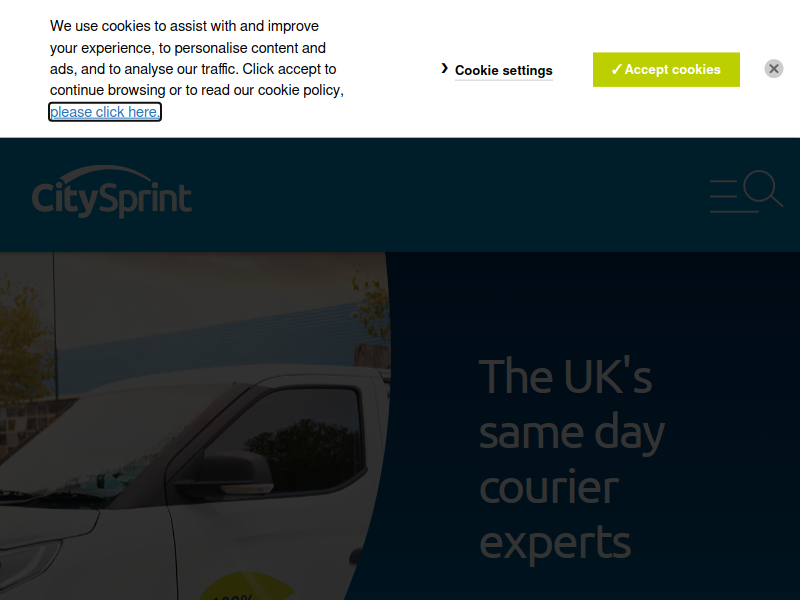Follow the 'please click here' policy link
This screenshot has width=800, height=600.
pos(105,112)
